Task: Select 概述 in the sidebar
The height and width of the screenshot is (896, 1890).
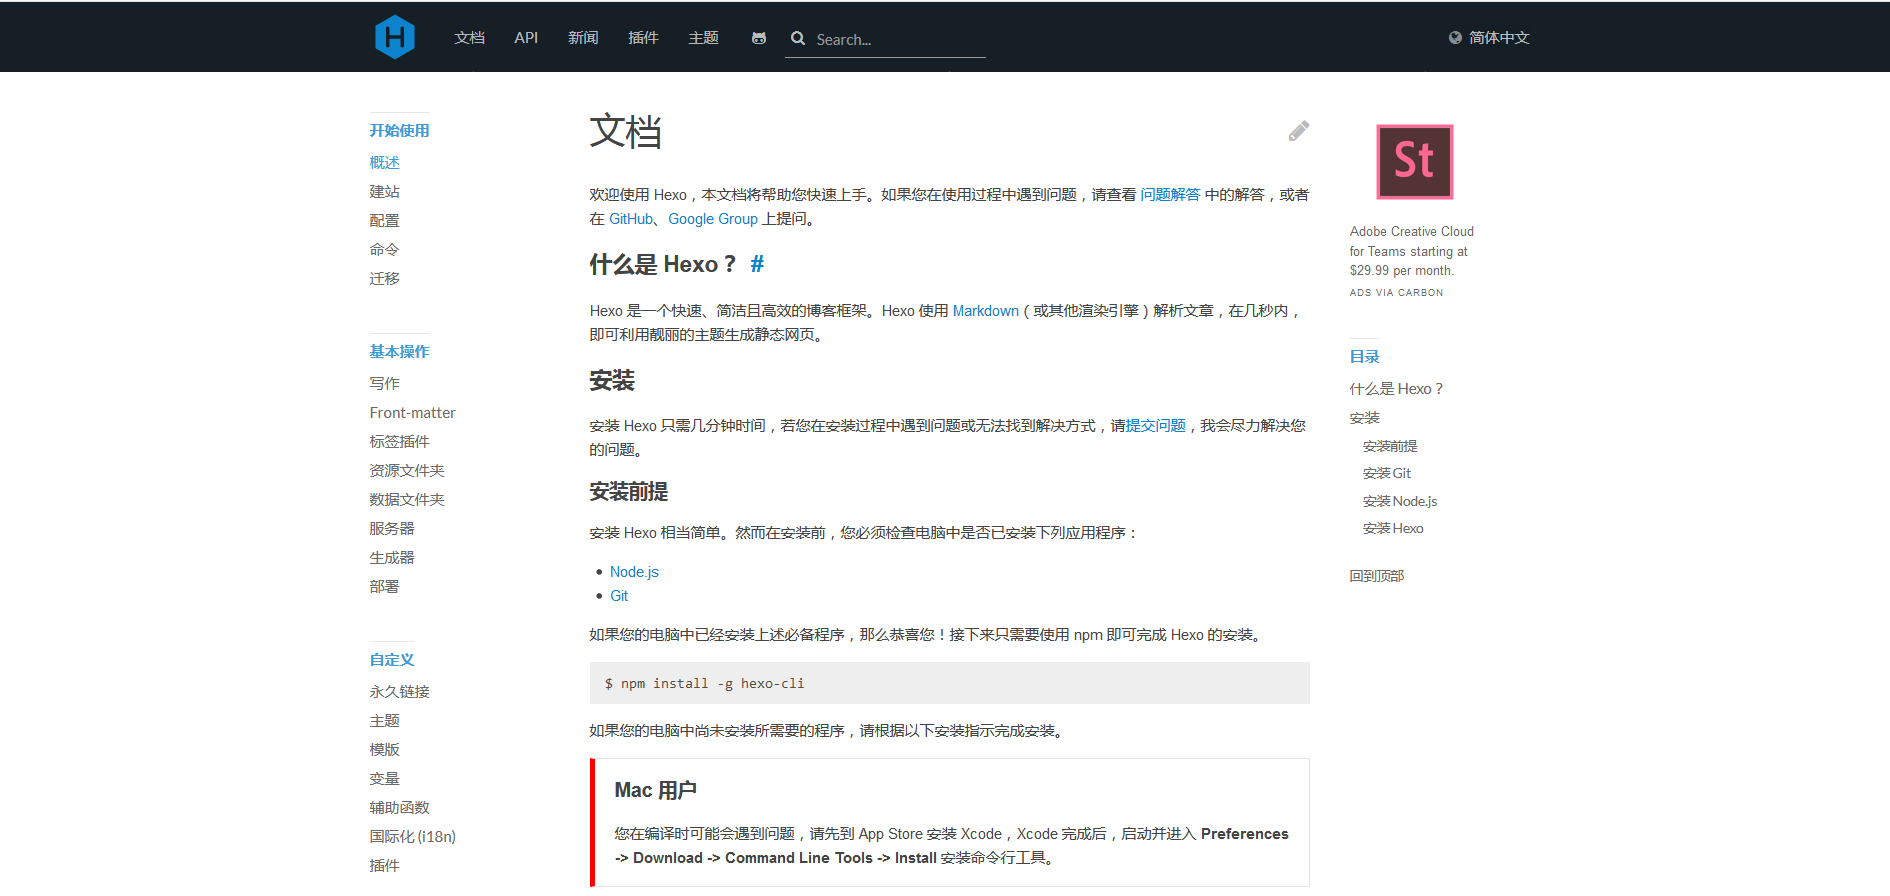Action: (x=384, y=162)
